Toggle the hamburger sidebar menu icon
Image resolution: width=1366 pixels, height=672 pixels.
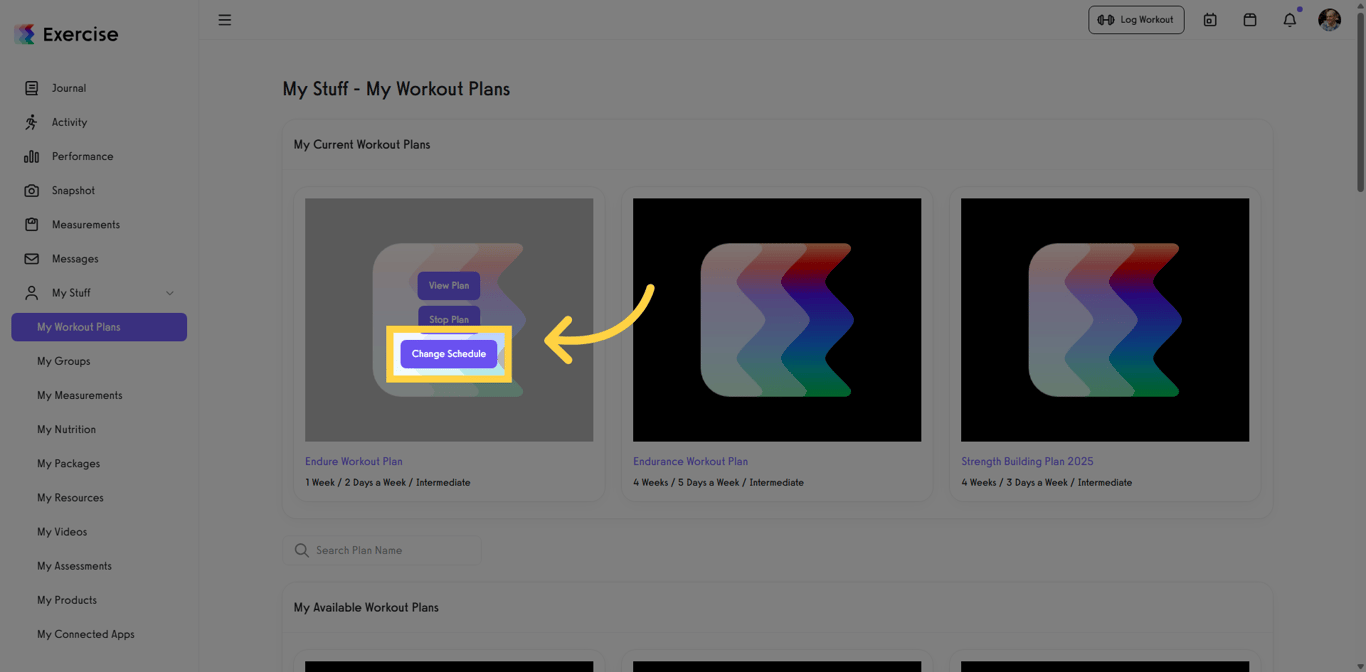[225, 20]
